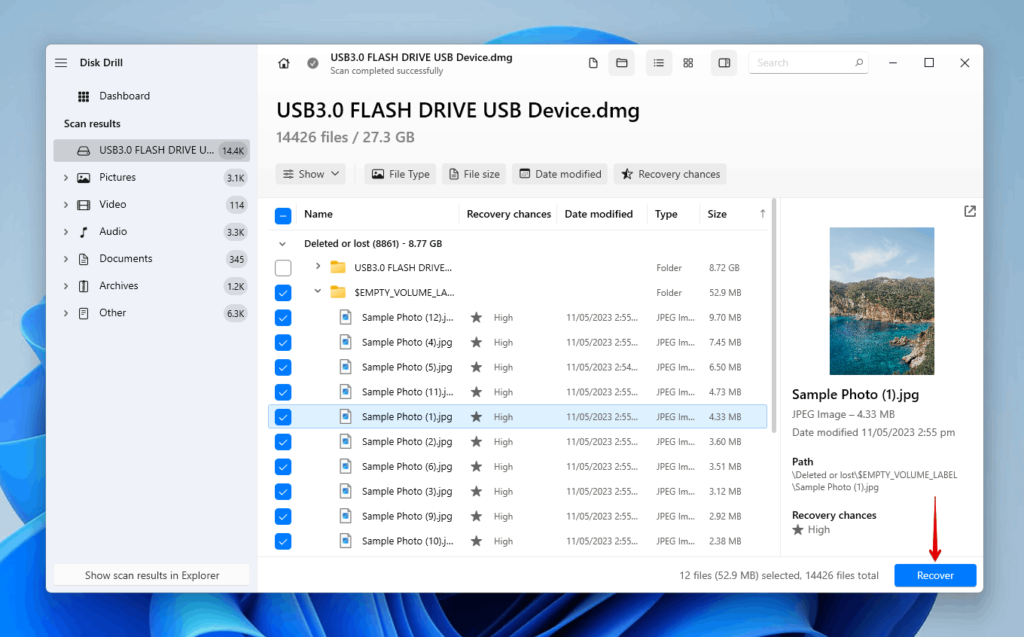Click the Recover button
This screenshot has height=637, width=1024.
[934, 575]
